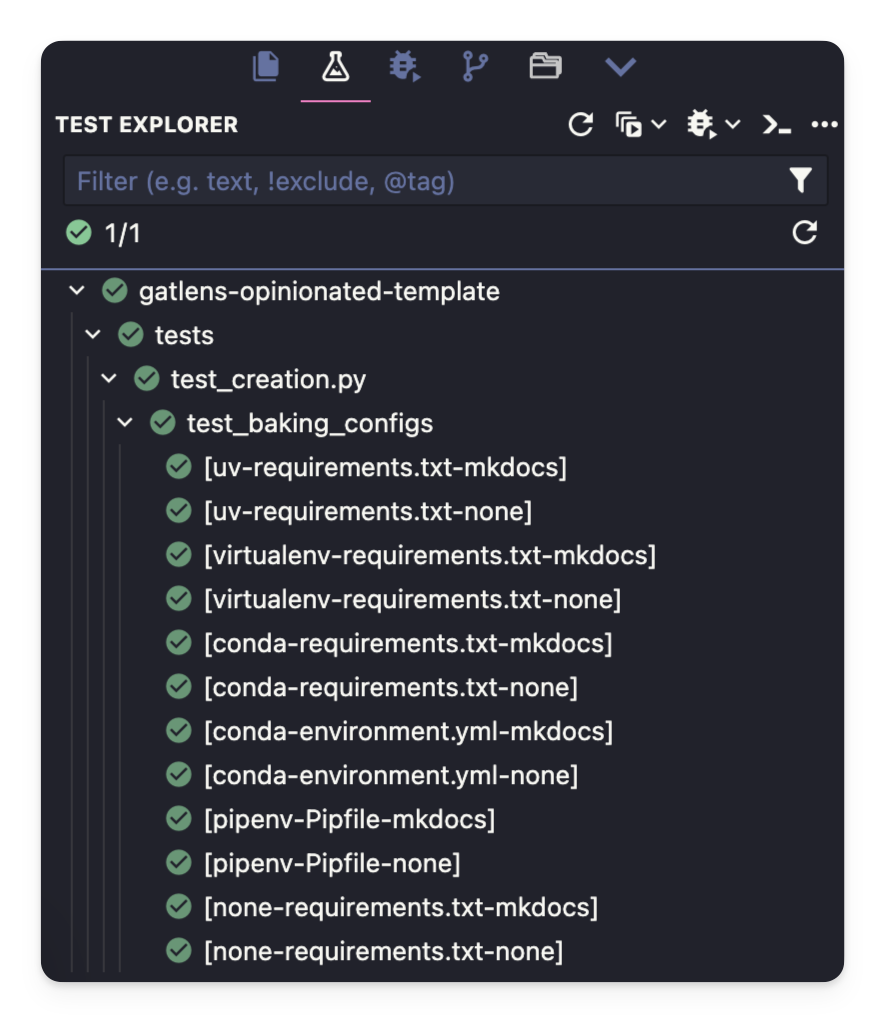885x1023 pixels.
Task: Select test_baking_configs test function
Action: coord(310,424)
